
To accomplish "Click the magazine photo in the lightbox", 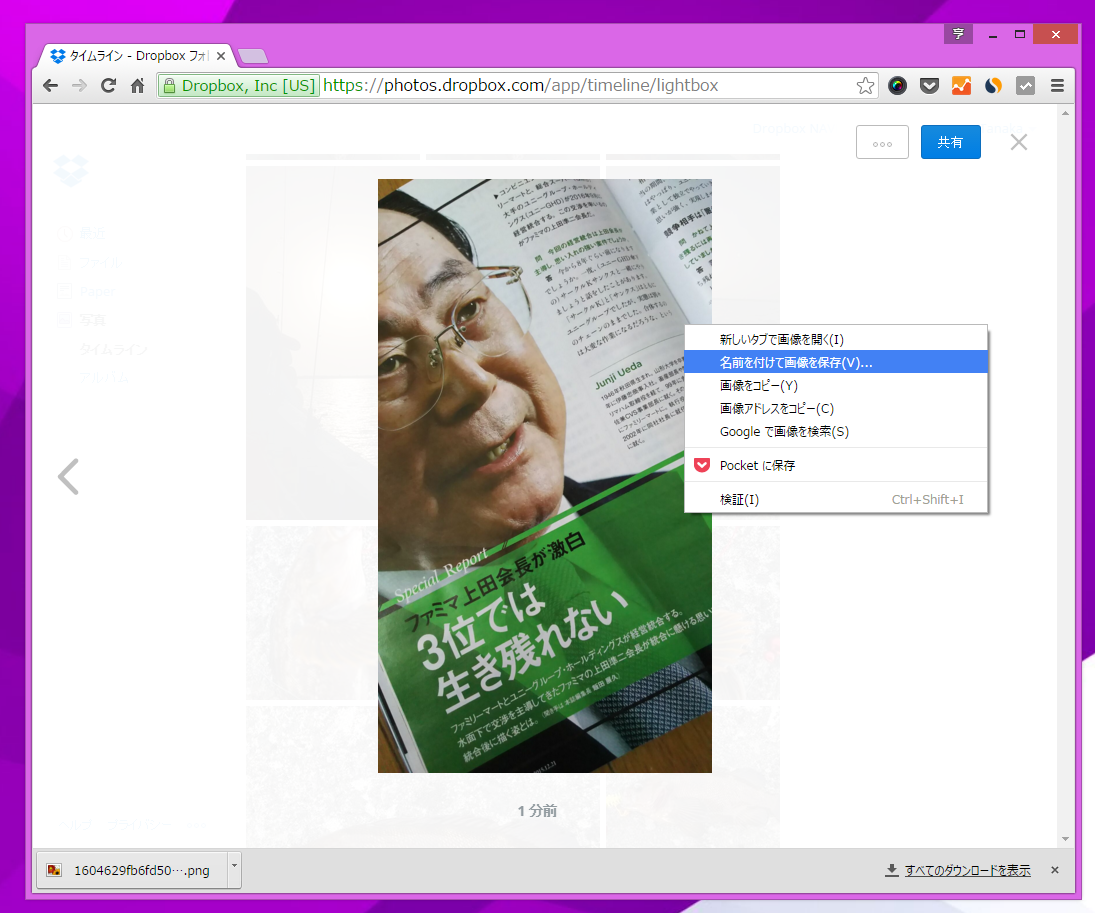I will coord(545,476).
